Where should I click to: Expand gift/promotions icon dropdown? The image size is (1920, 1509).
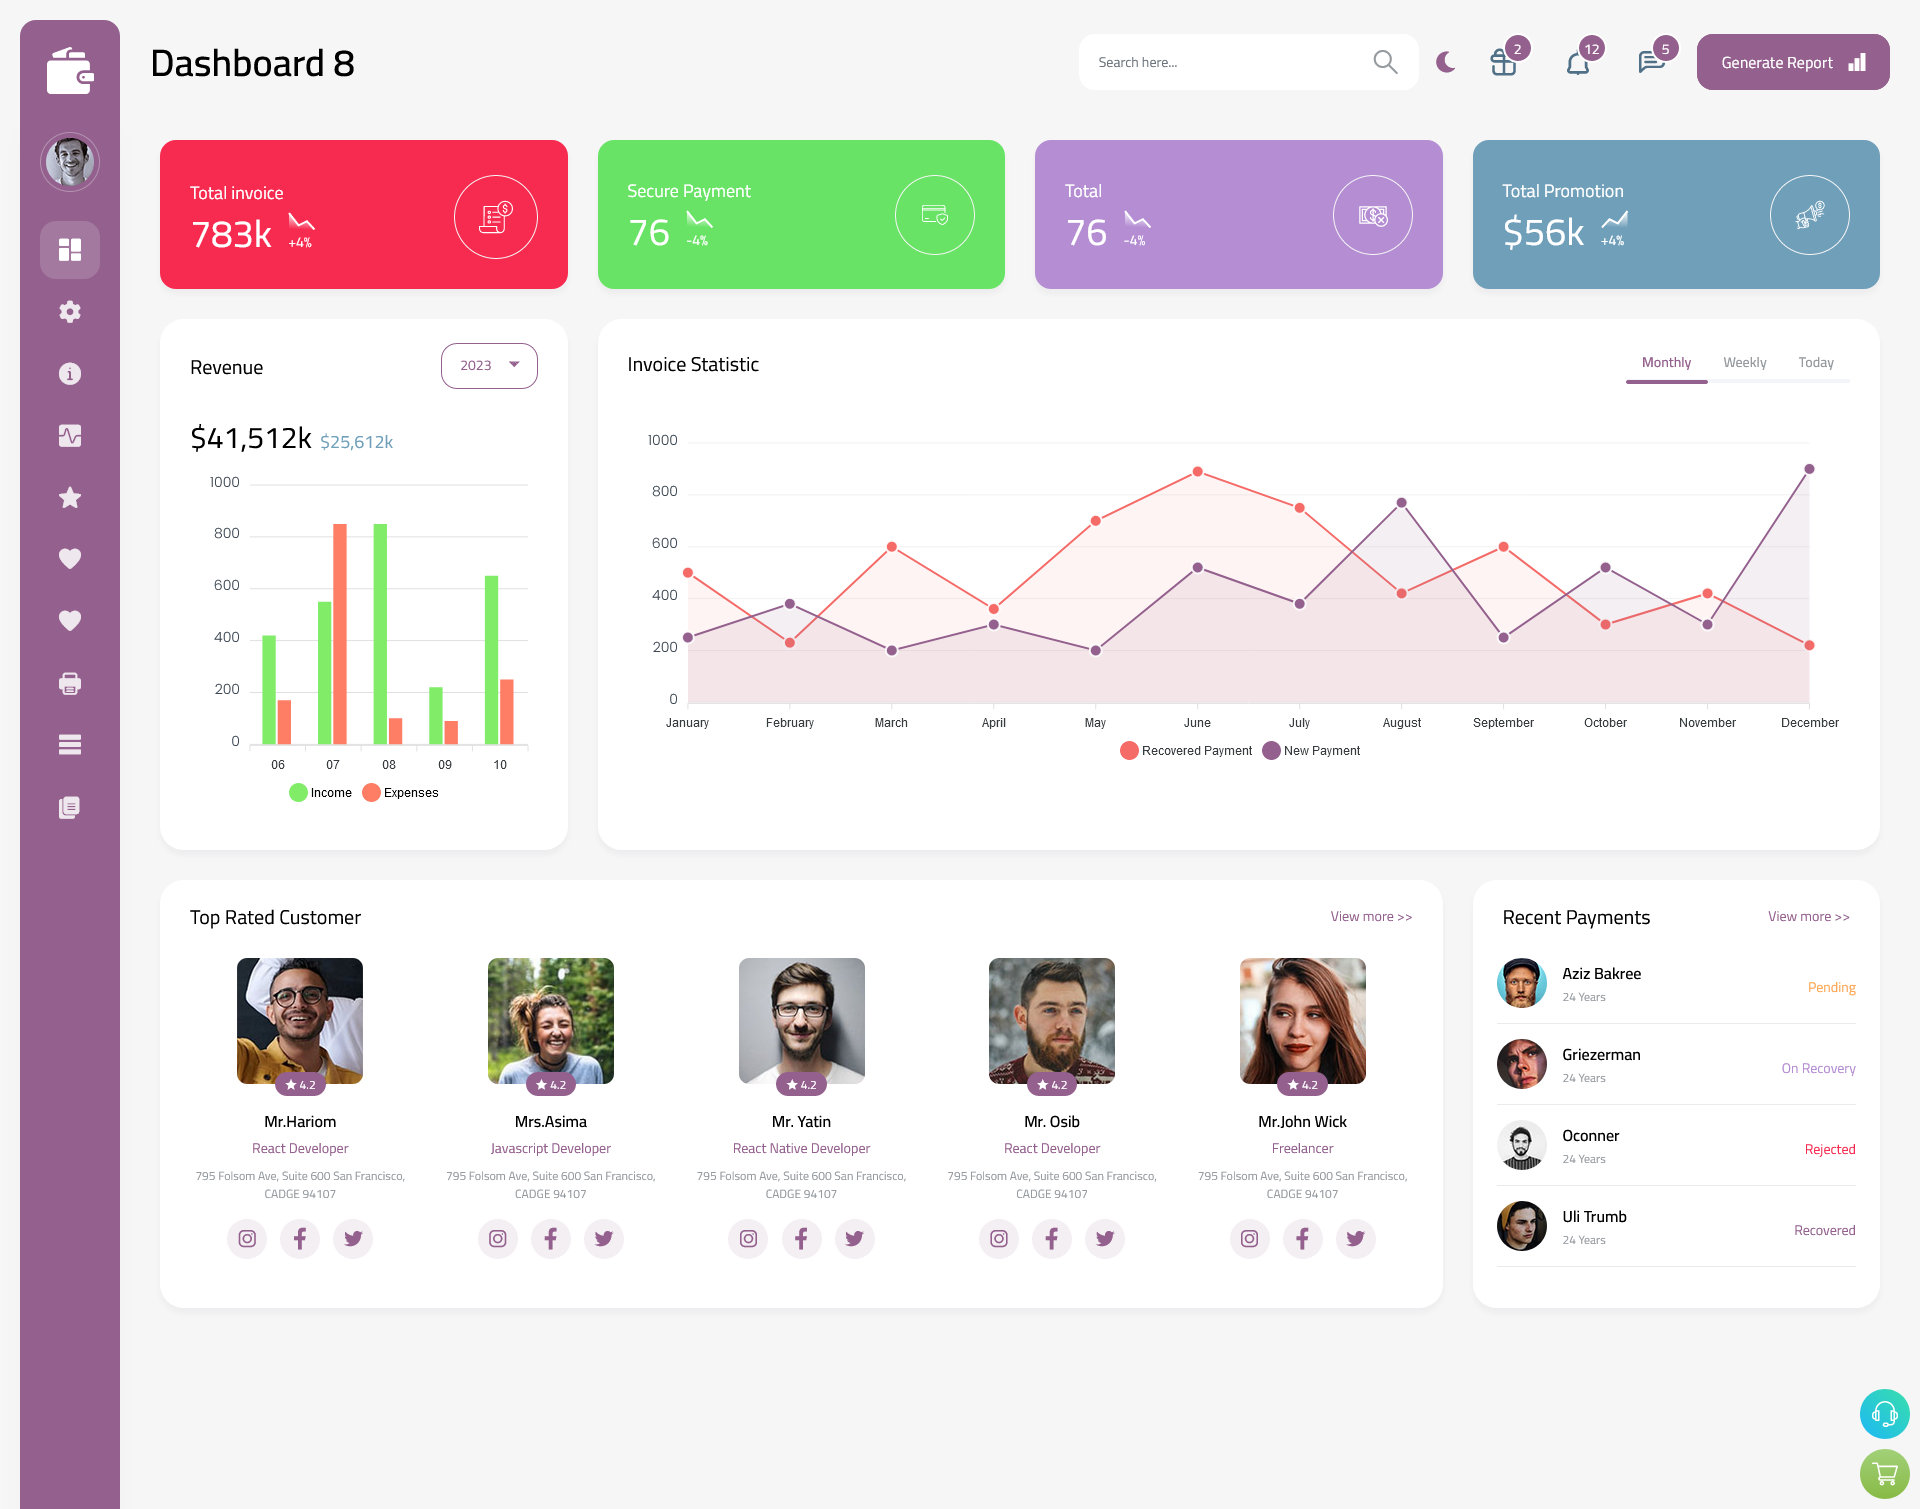point(1502,64)
